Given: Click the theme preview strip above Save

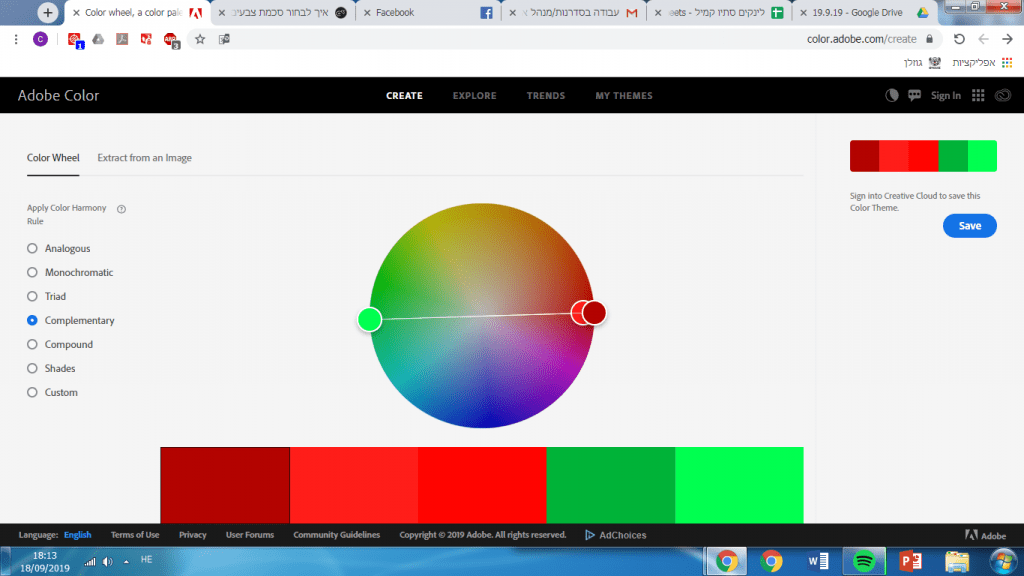Looking at the screenshot, I should [923, 156].
